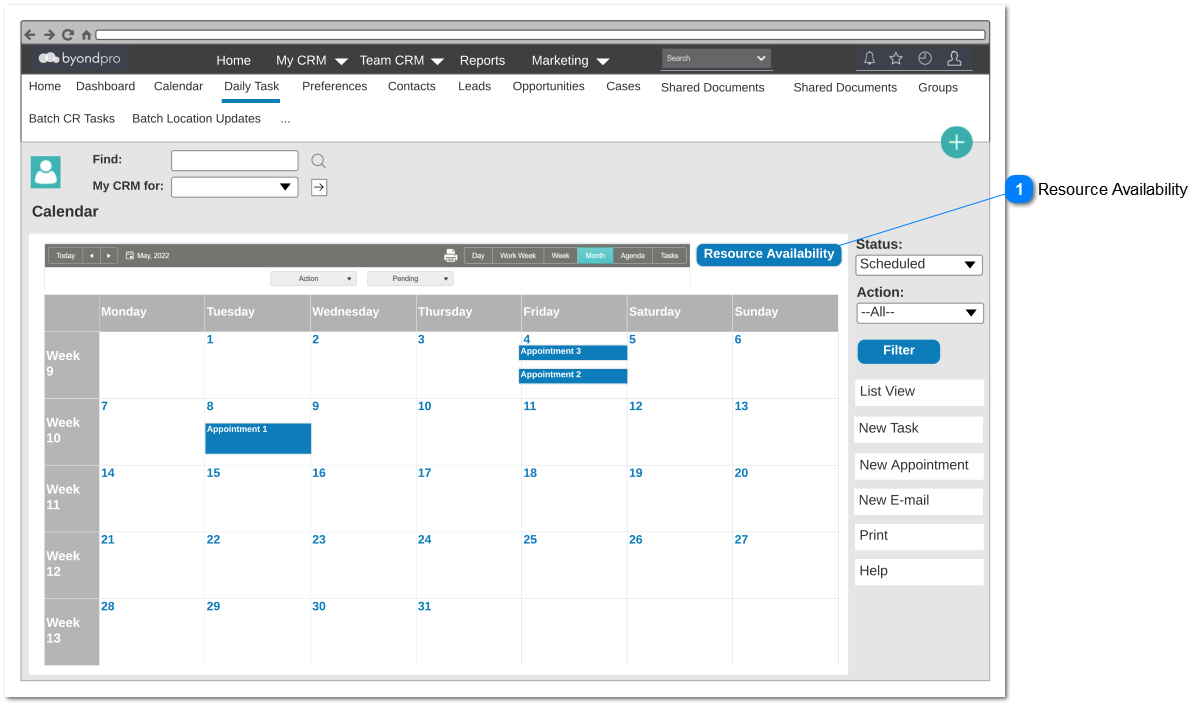The width and height of the screenshot is (1204, 706).
Task: Click the calendar printer icon
Action: pos(450,256)
